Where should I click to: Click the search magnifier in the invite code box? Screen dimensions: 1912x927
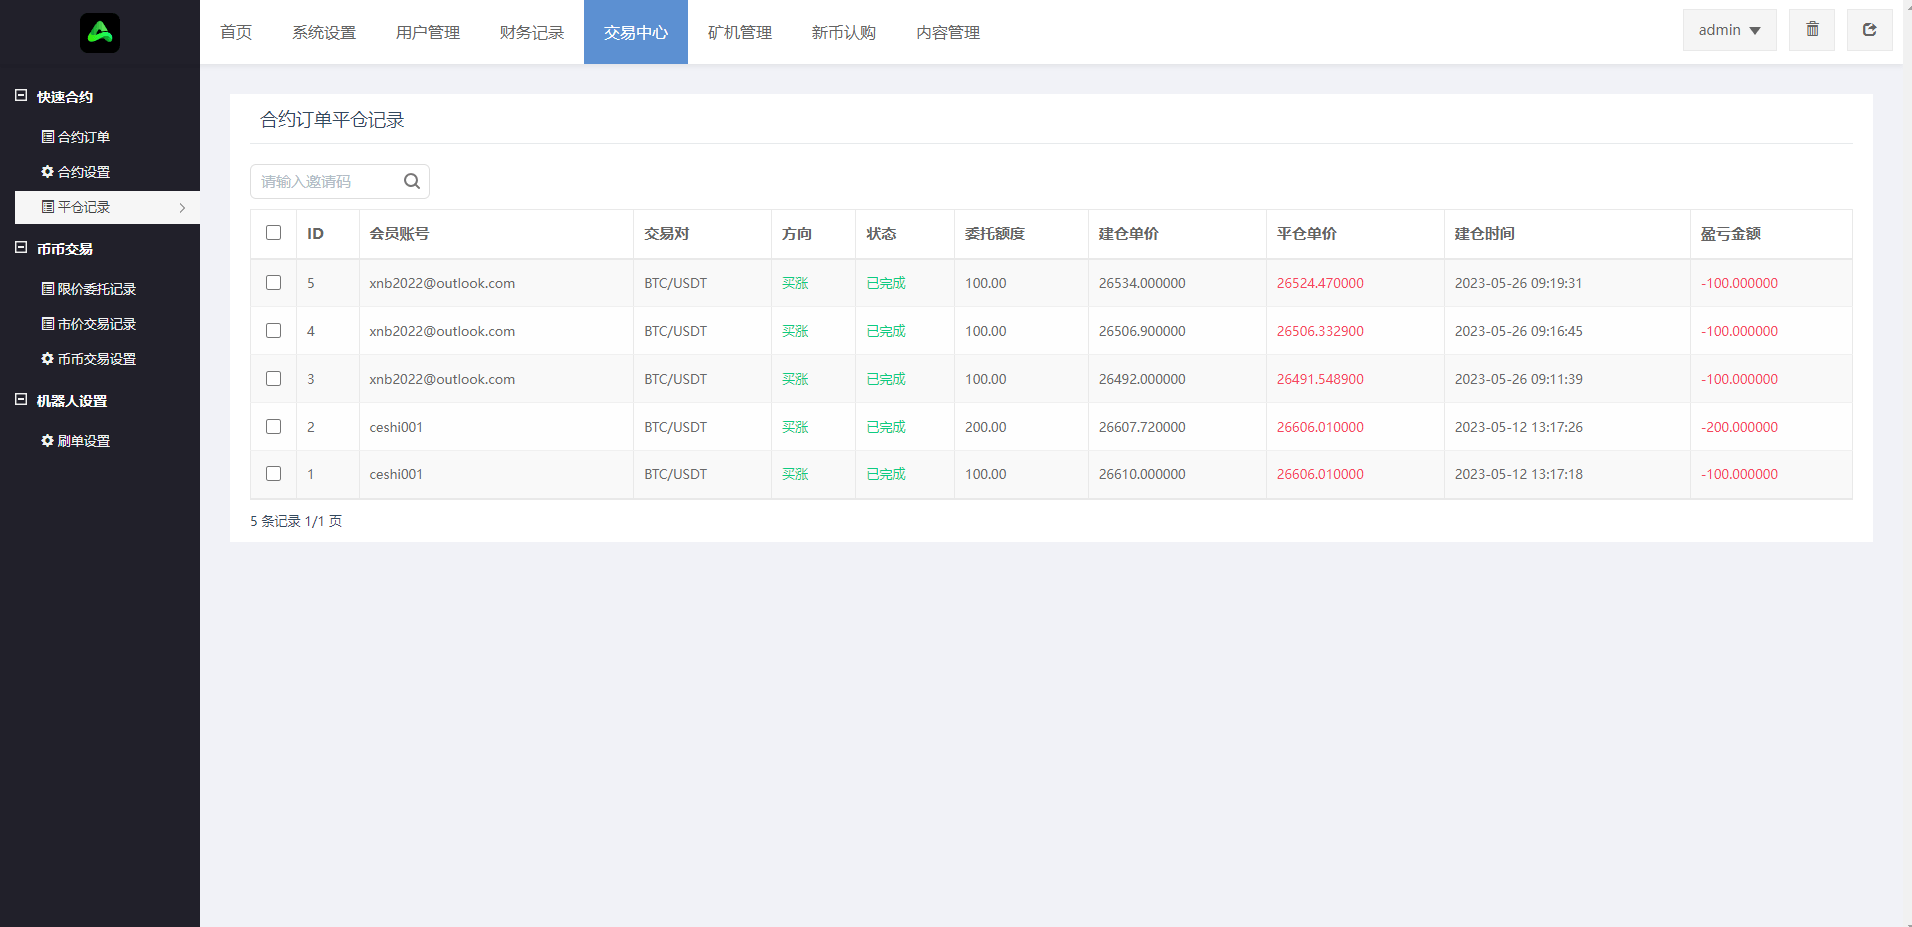(x=411, y=181)
